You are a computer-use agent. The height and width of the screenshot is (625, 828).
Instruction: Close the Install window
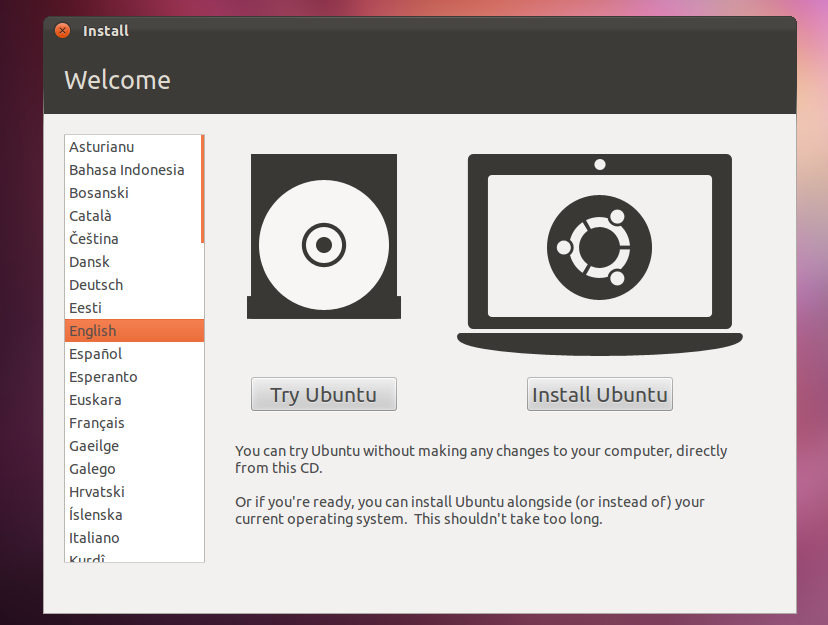coord(62,31)
